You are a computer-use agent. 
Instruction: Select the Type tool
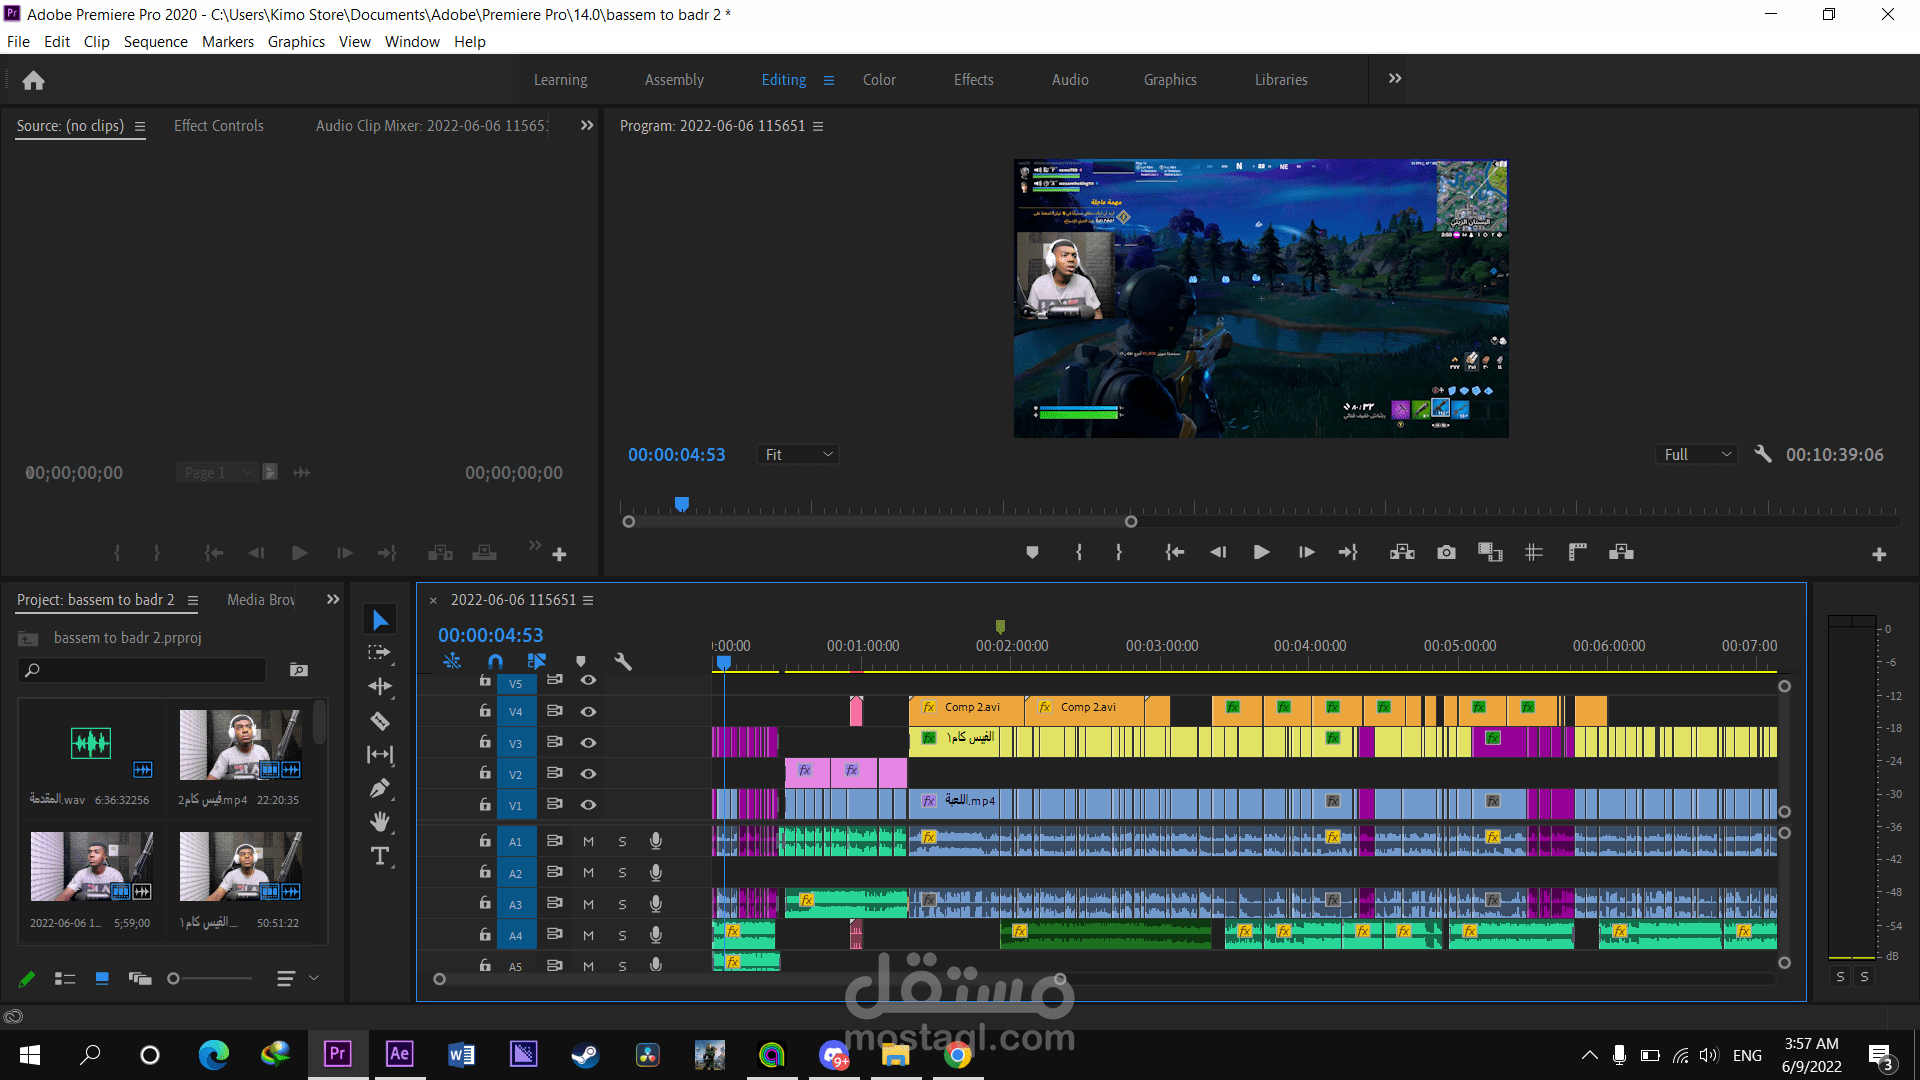[x=380, y=856]
